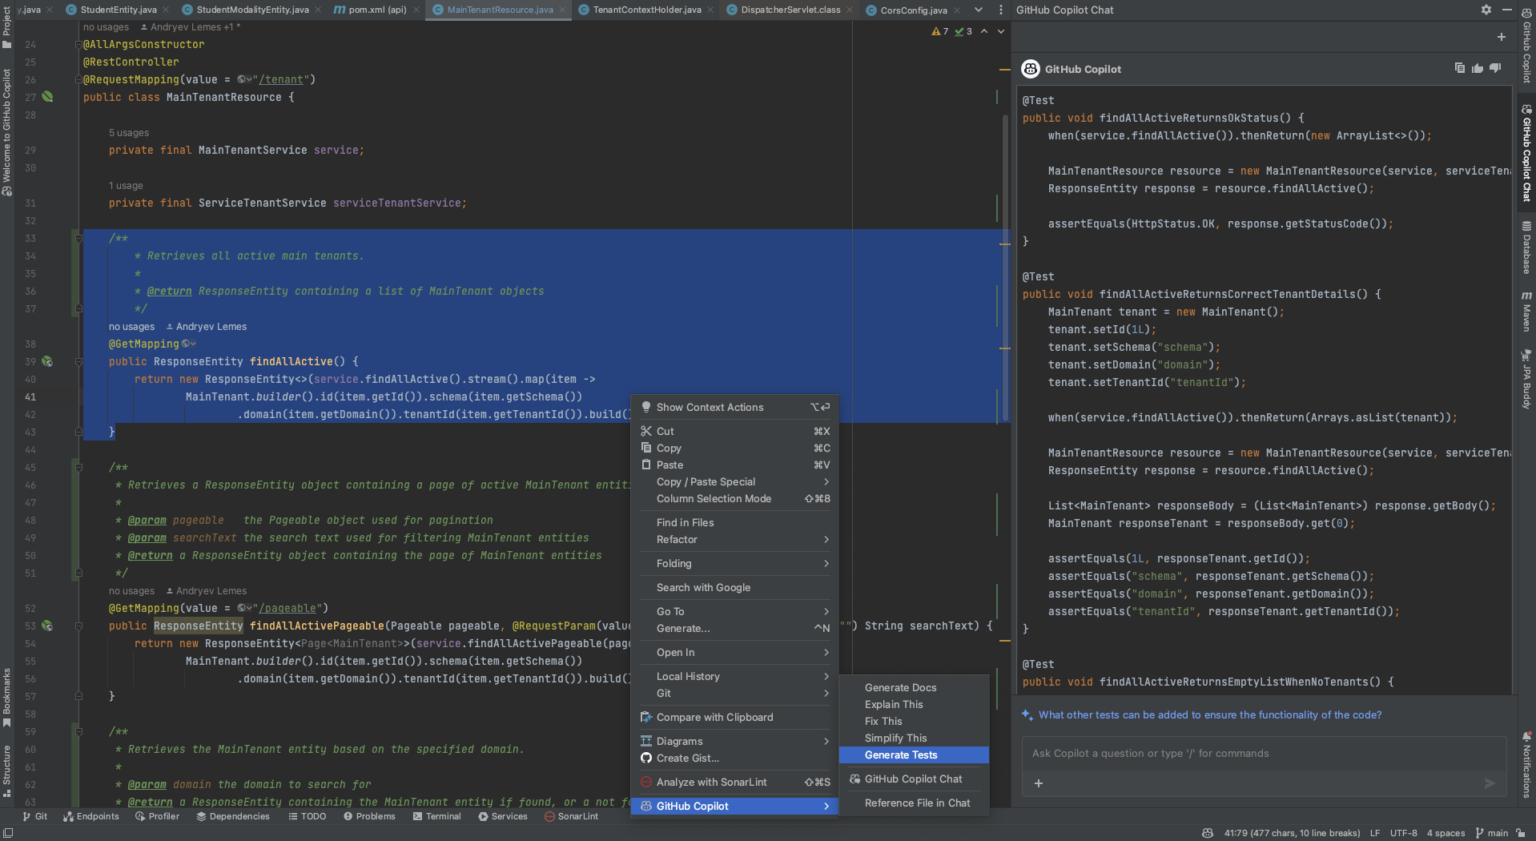Expand Local History submenu

[x=735, y=676]
